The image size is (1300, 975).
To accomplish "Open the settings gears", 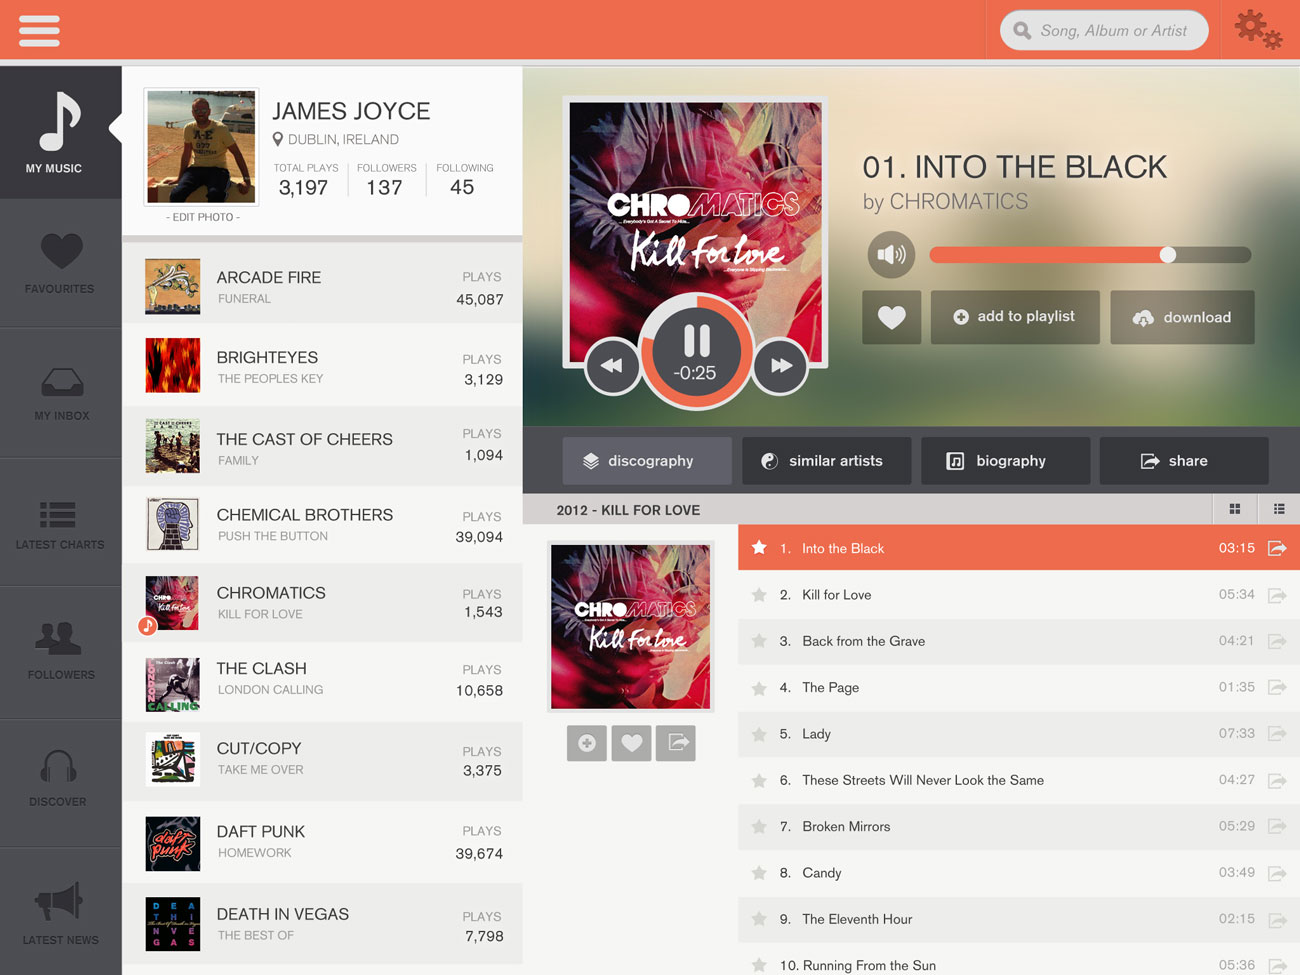I will 1257,30.
